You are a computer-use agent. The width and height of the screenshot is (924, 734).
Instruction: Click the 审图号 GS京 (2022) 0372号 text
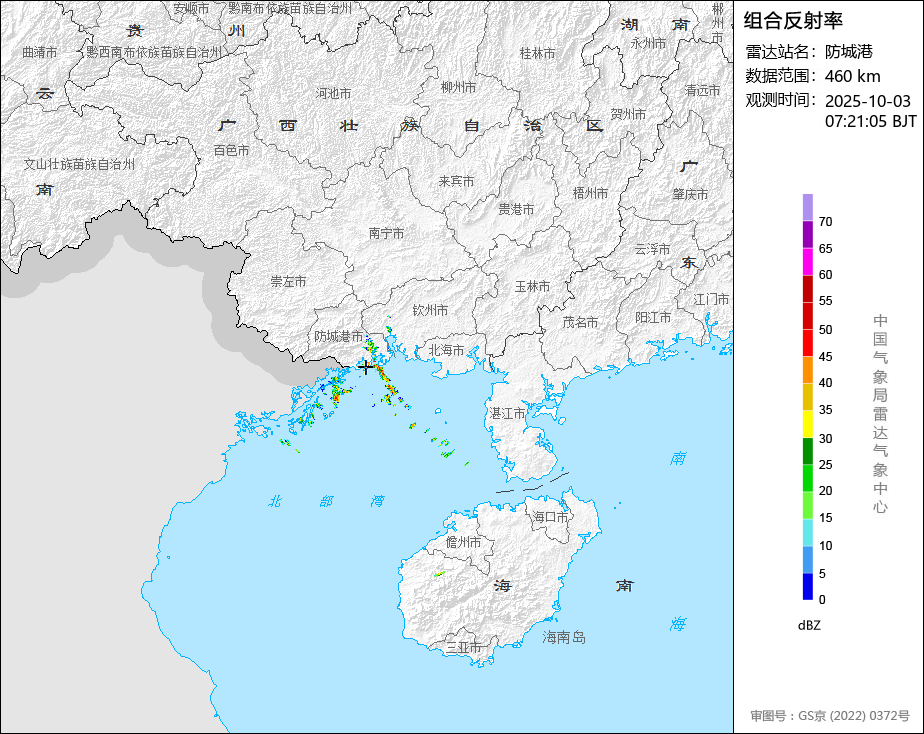point(830,716)
